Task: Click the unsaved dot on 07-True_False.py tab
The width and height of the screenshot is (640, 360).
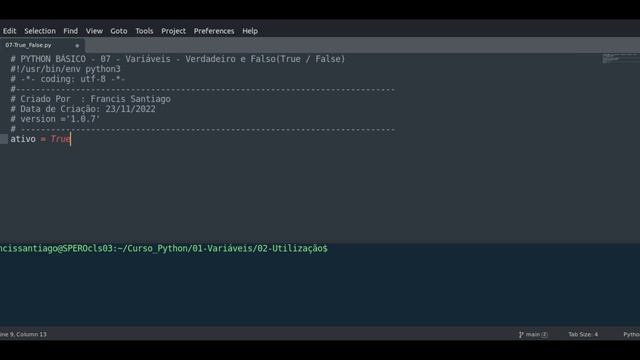Action: click(77, 46)
